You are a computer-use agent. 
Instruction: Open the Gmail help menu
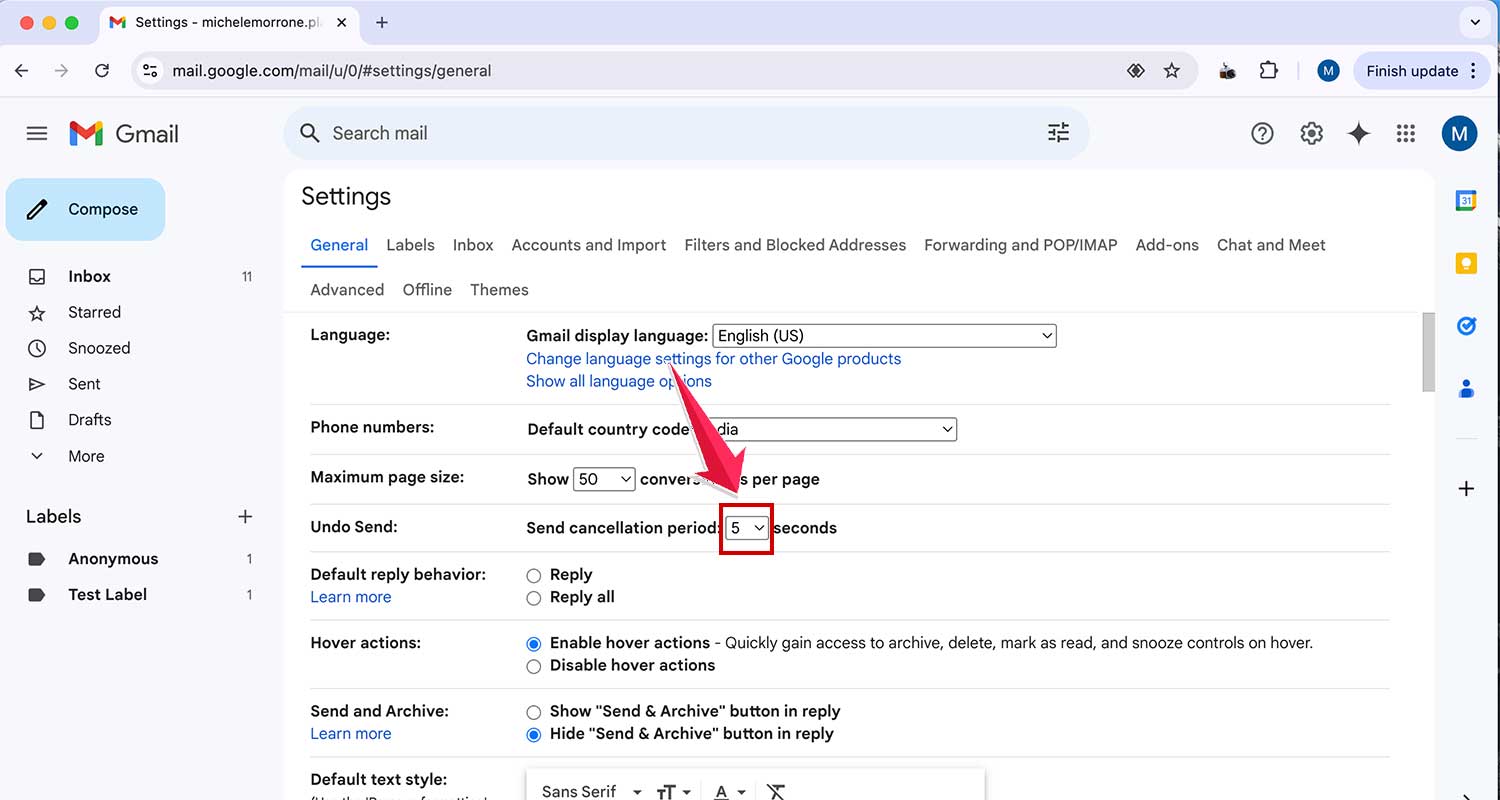click(x=1262, y=132)
